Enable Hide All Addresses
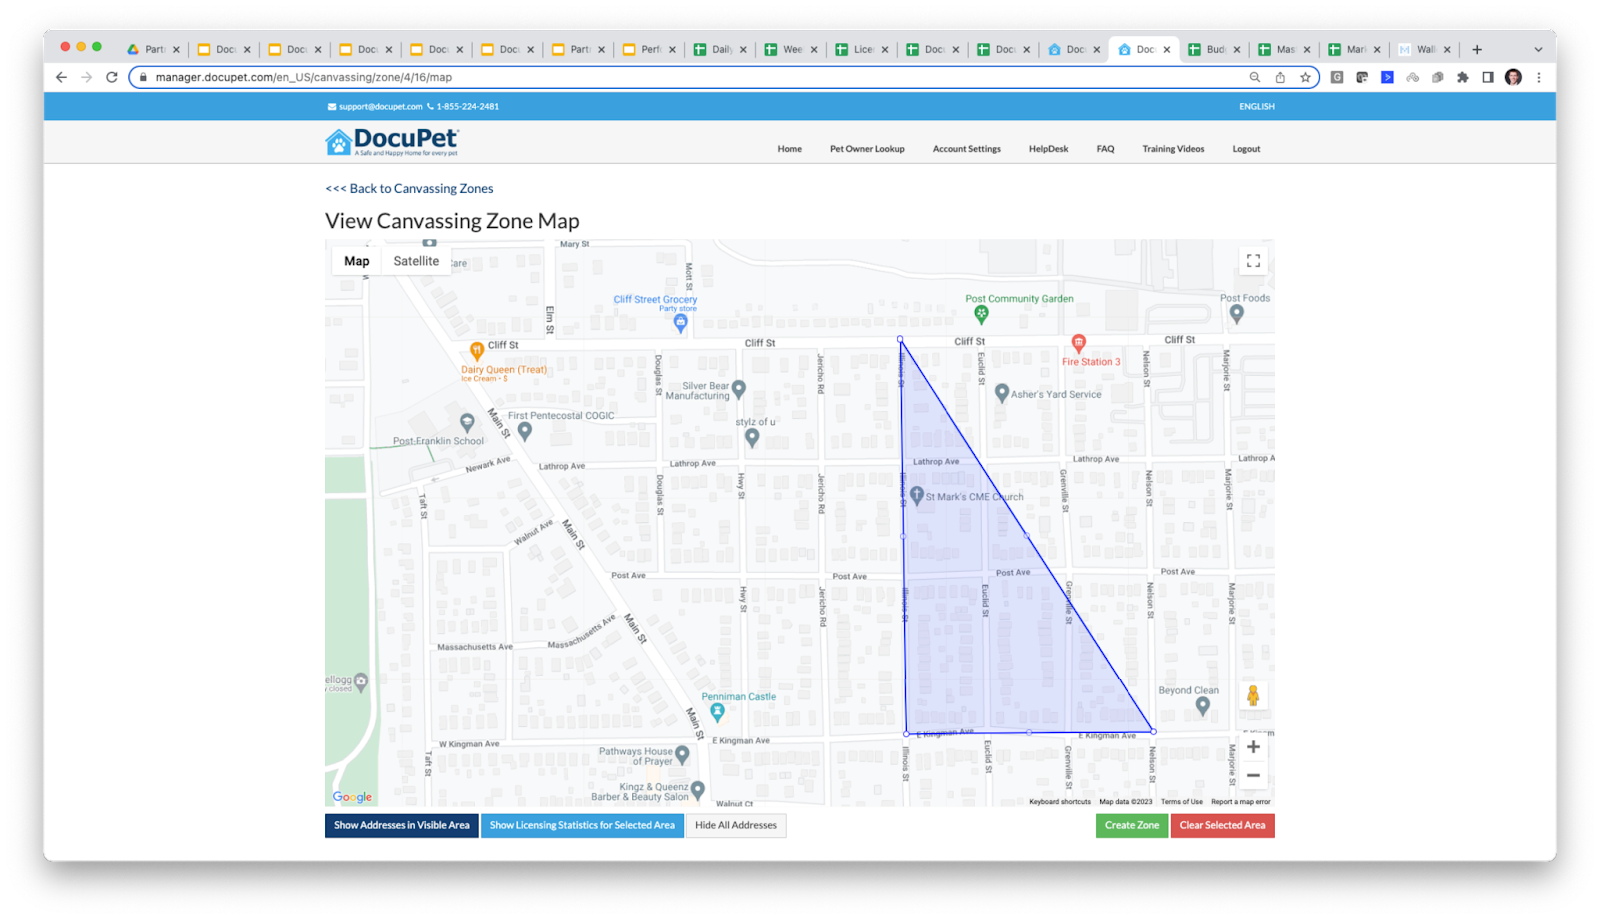 click(736, 825)
